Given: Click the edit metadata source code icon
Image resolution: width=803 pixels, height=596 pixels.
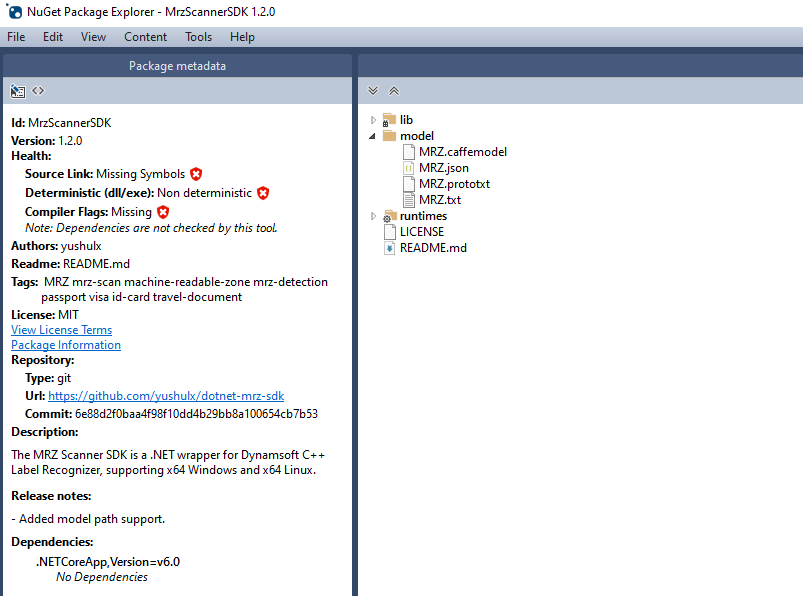Looking at the screenshot, I should 38,91.
